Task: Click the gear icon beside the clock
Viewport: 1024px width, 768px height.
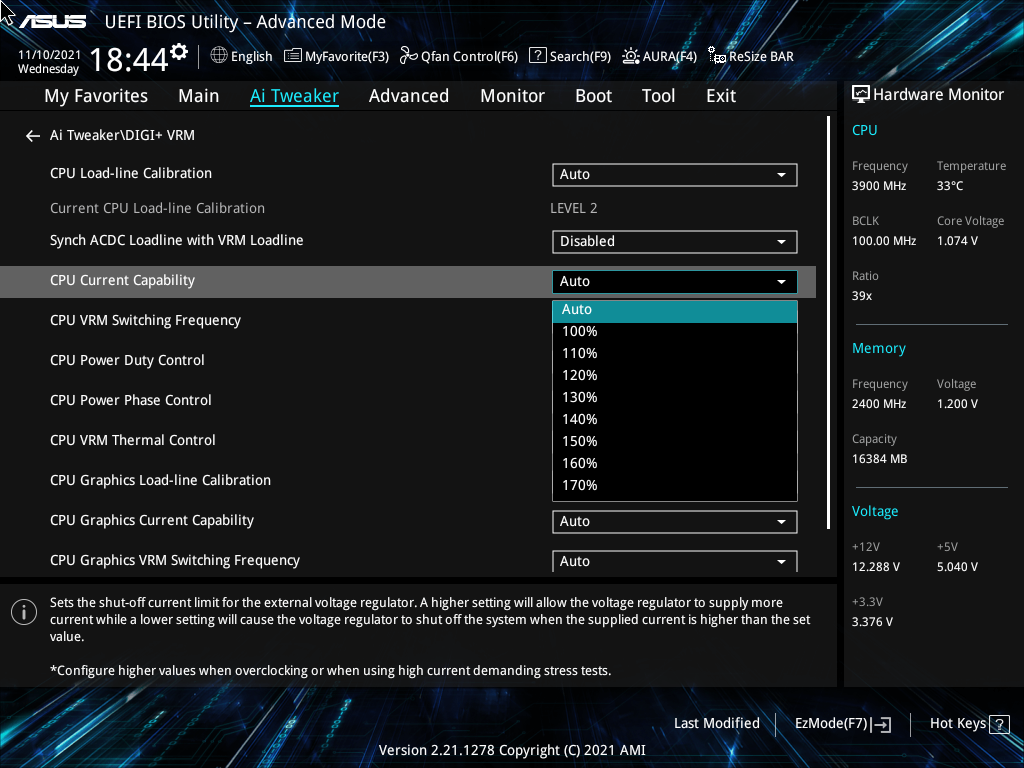Action: click(x=179, y=52)
